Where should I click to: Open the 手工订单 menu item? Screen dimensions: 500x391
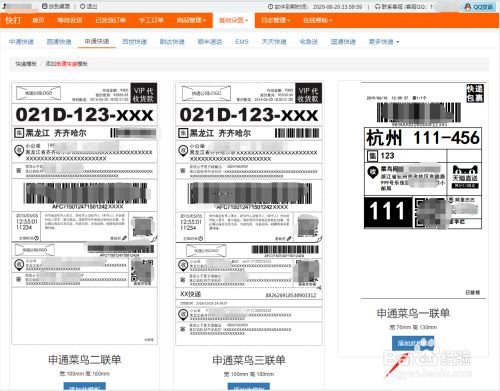[151, 20]
